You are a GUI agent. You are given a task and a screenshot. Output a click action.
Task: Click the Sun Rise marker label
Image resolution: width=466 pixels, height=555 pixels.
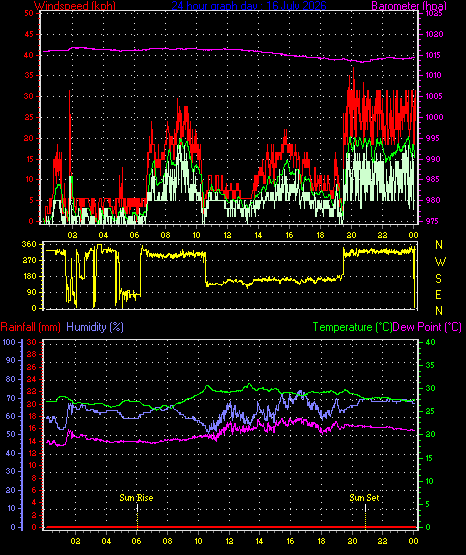tap(136, 498)
